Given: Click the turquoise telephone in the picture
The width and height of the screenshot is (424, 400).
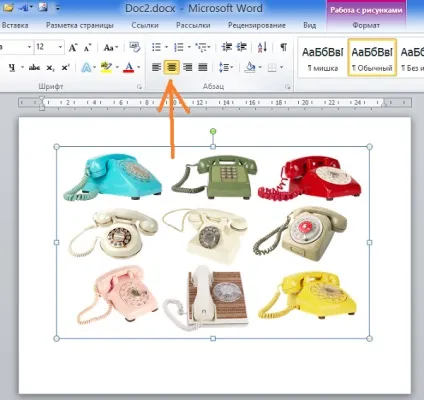Looking at the screenshot, I should (113, 177).
